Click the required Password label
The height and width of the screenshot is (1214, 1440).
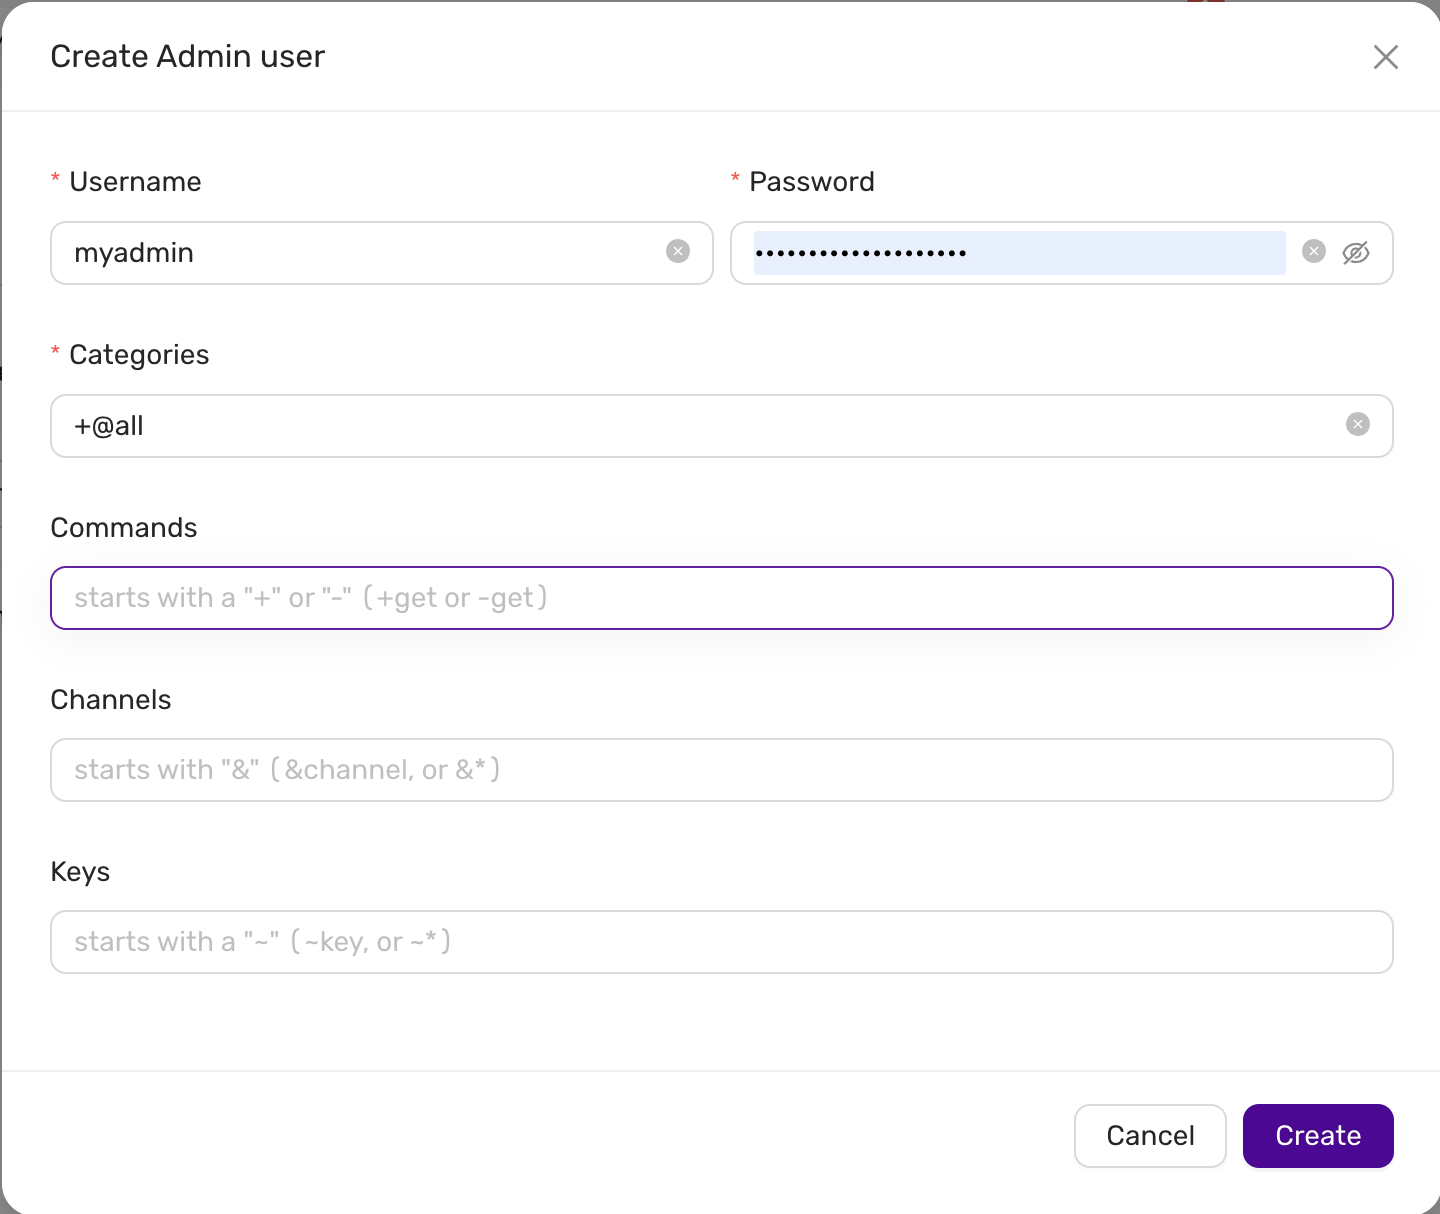[812, 181]
